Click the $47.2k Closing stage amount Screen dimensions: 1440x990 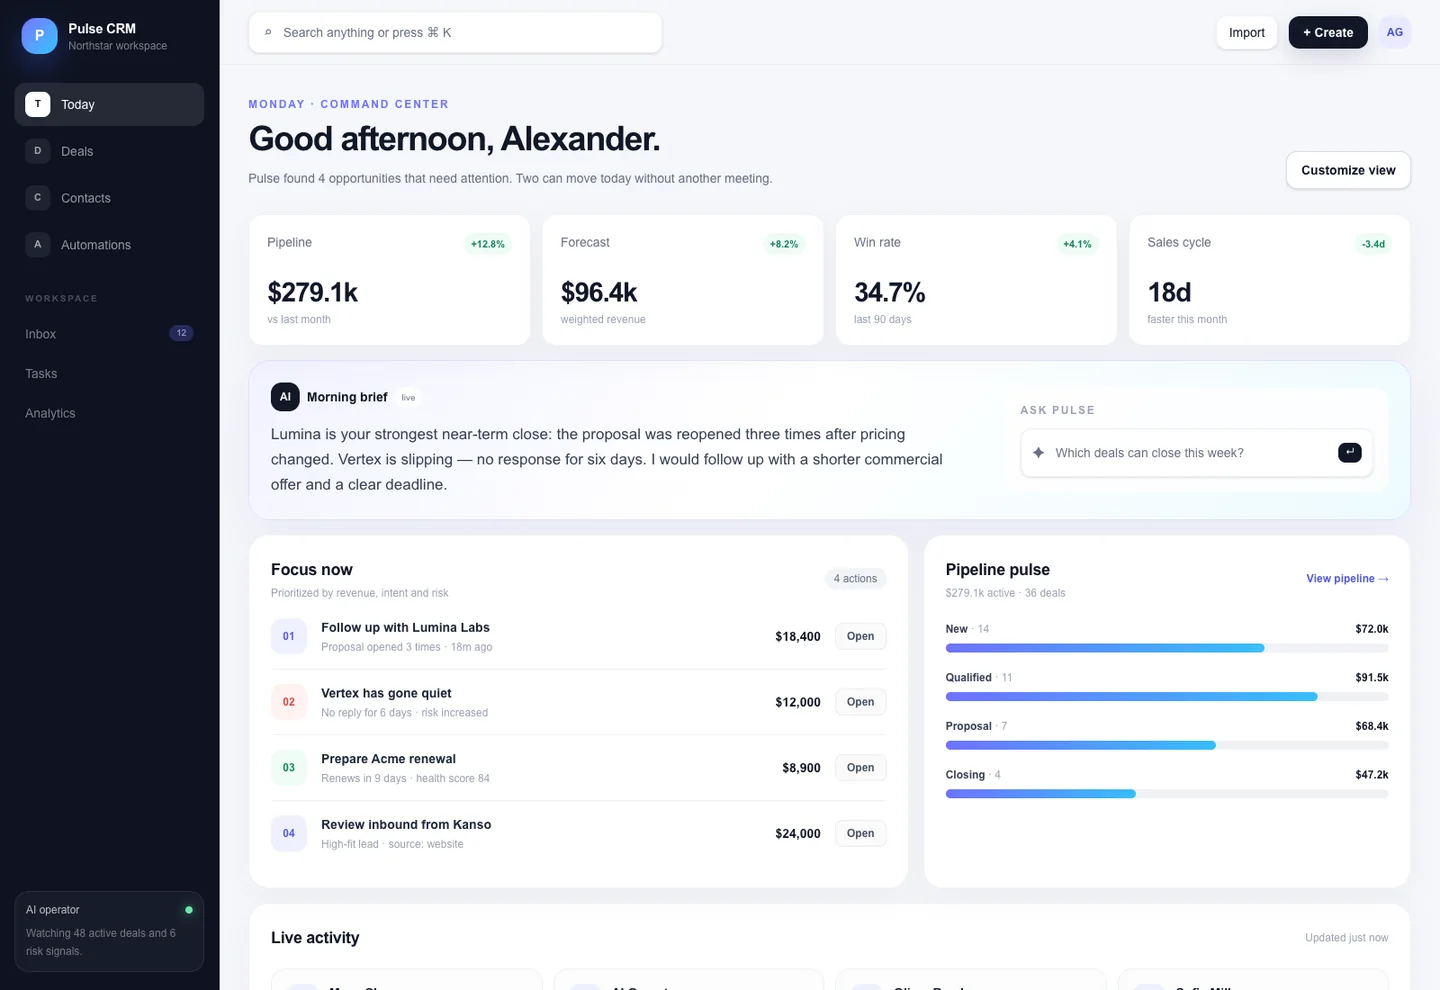coord(1372,775)
